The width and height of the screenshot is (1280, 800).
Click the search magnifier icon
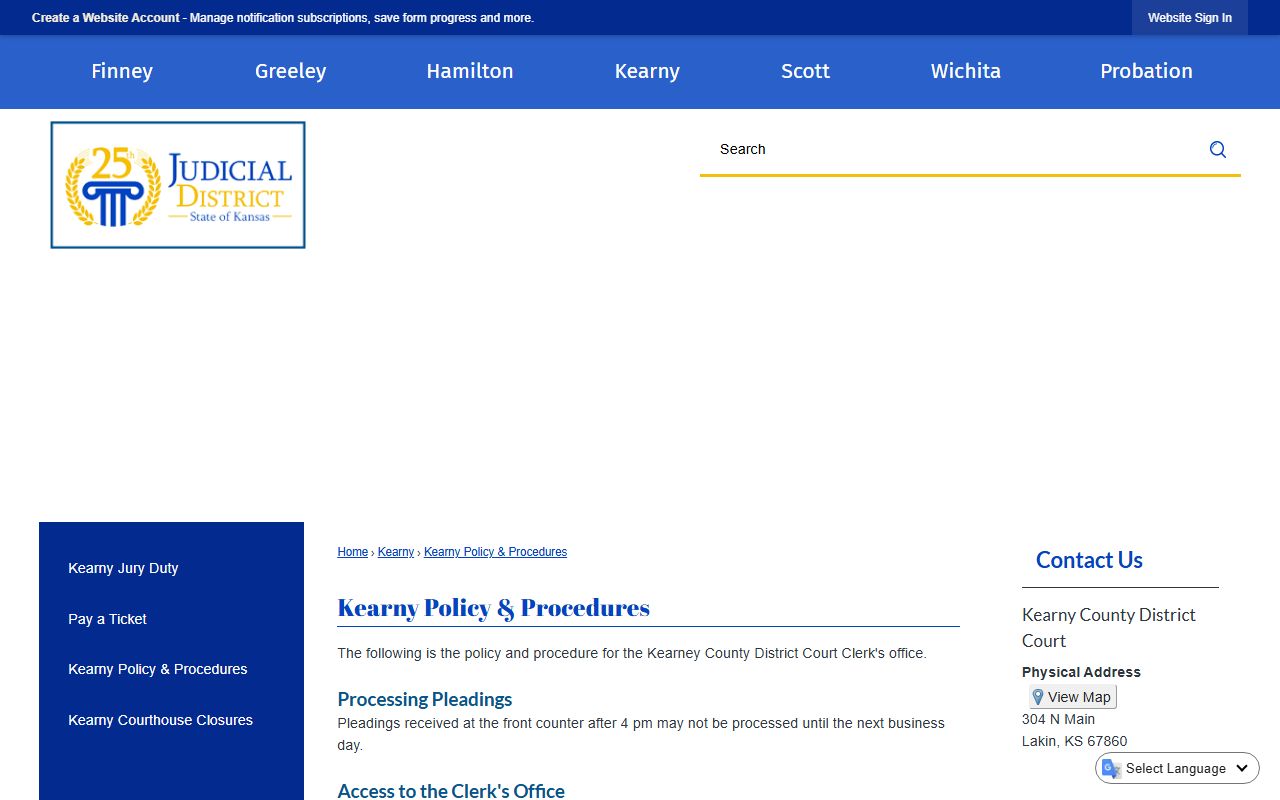coord(1217,149)
